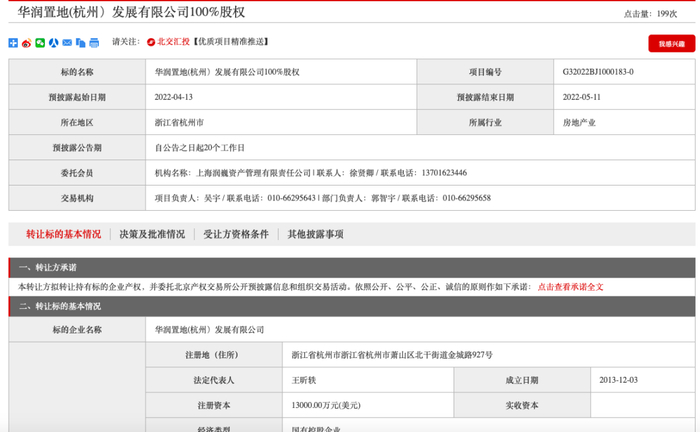The width and height of the screenshot is (700, 432).
Task: Select the 预披露公告期 label cell
Action: pos(77,148)
